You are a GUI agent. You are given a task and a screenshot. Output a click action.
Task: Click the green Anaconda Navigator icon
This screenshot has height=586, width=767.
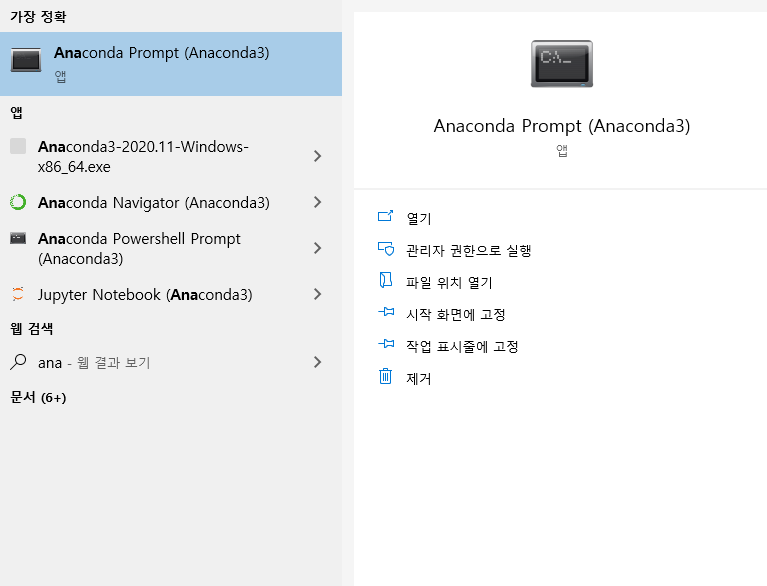click(x=18, y=202)
